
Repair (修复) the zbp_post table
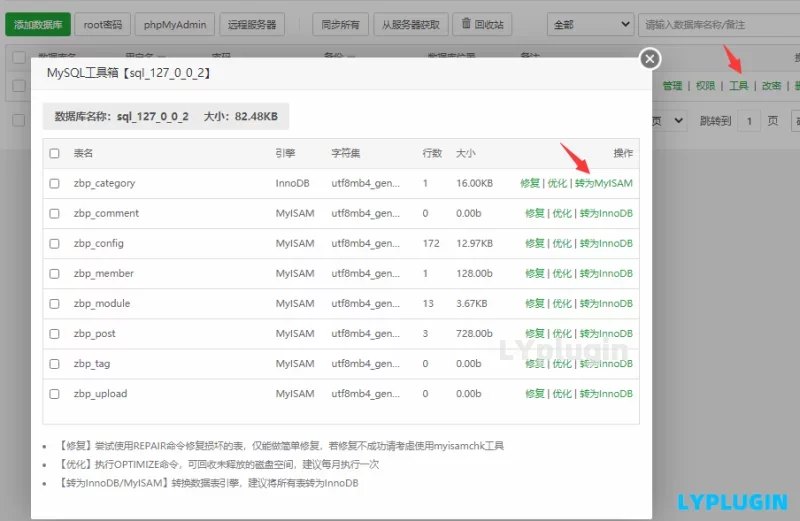tap(535, 334)
